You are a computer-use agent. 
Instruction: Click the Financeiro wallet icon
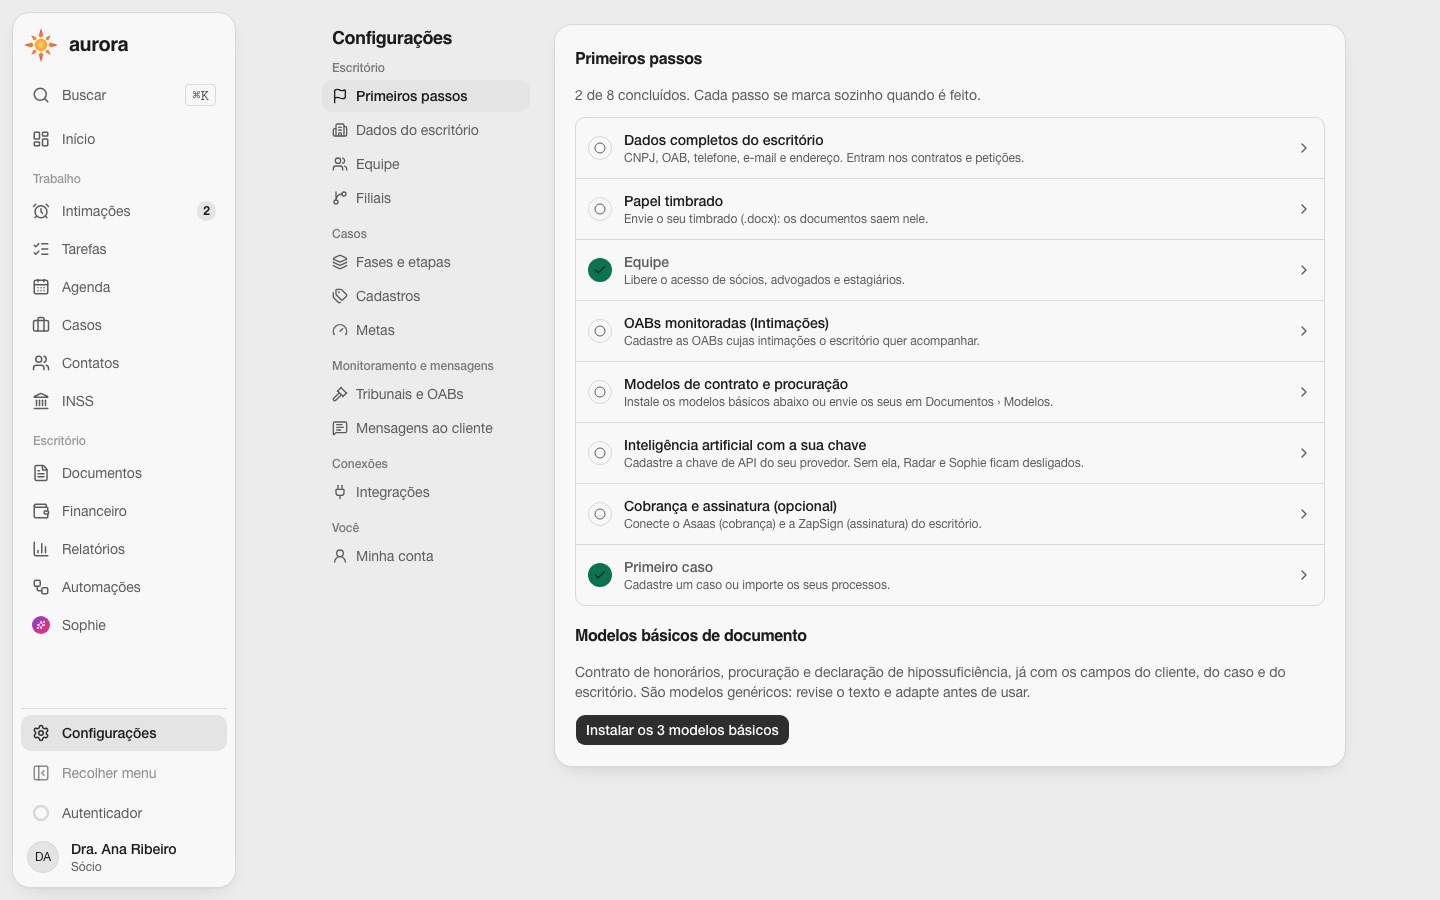(41, 511)
